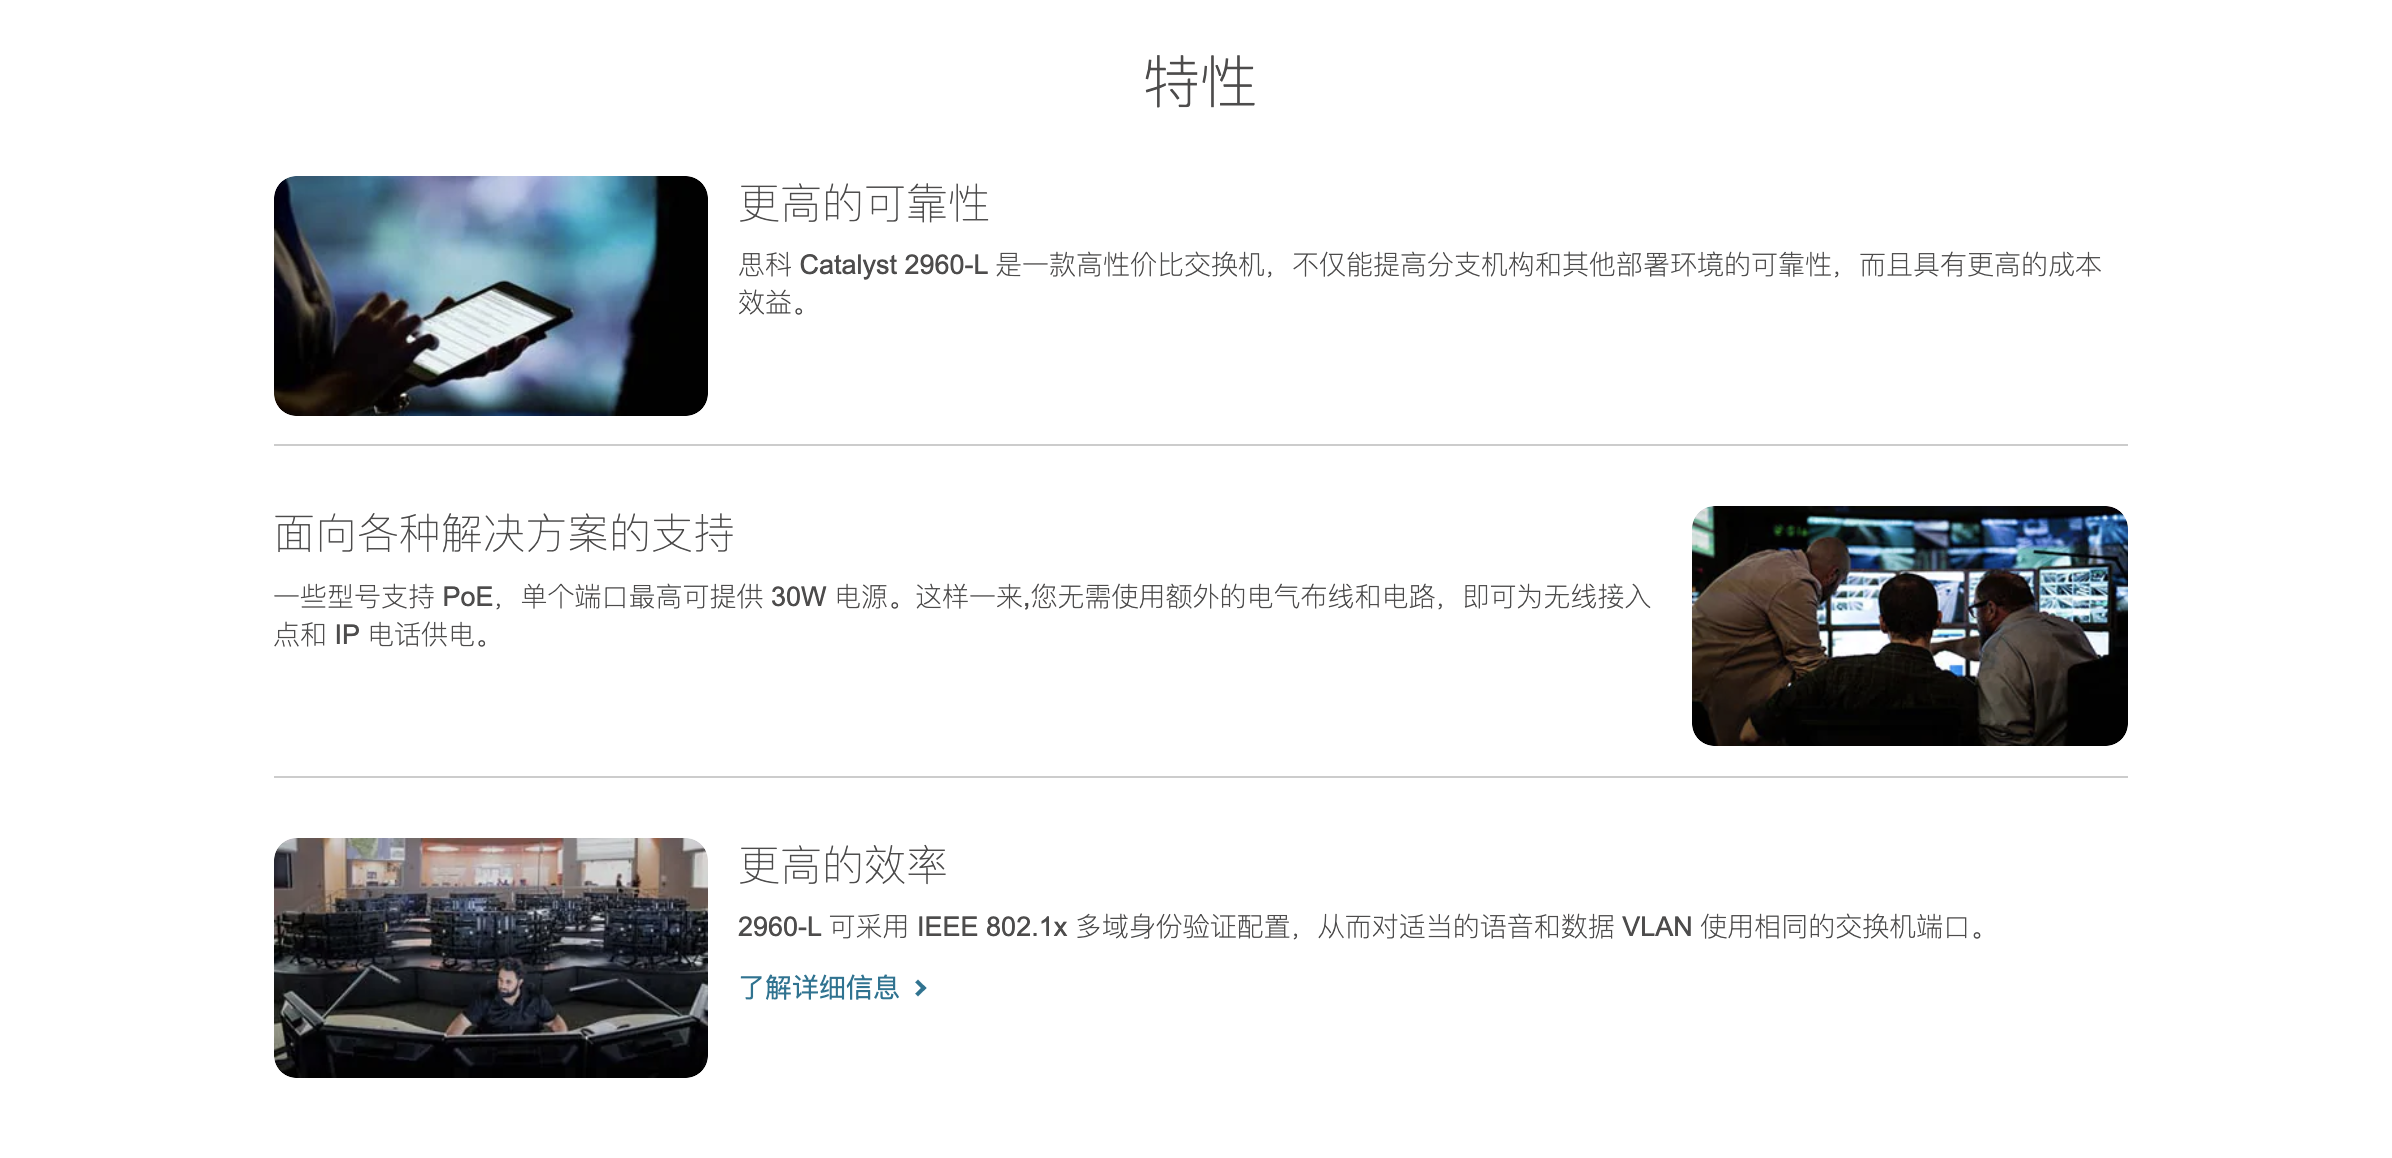Click the 更高的可靠性 heading
This screenshot has height=1158, width=2392.
(864, 203)
